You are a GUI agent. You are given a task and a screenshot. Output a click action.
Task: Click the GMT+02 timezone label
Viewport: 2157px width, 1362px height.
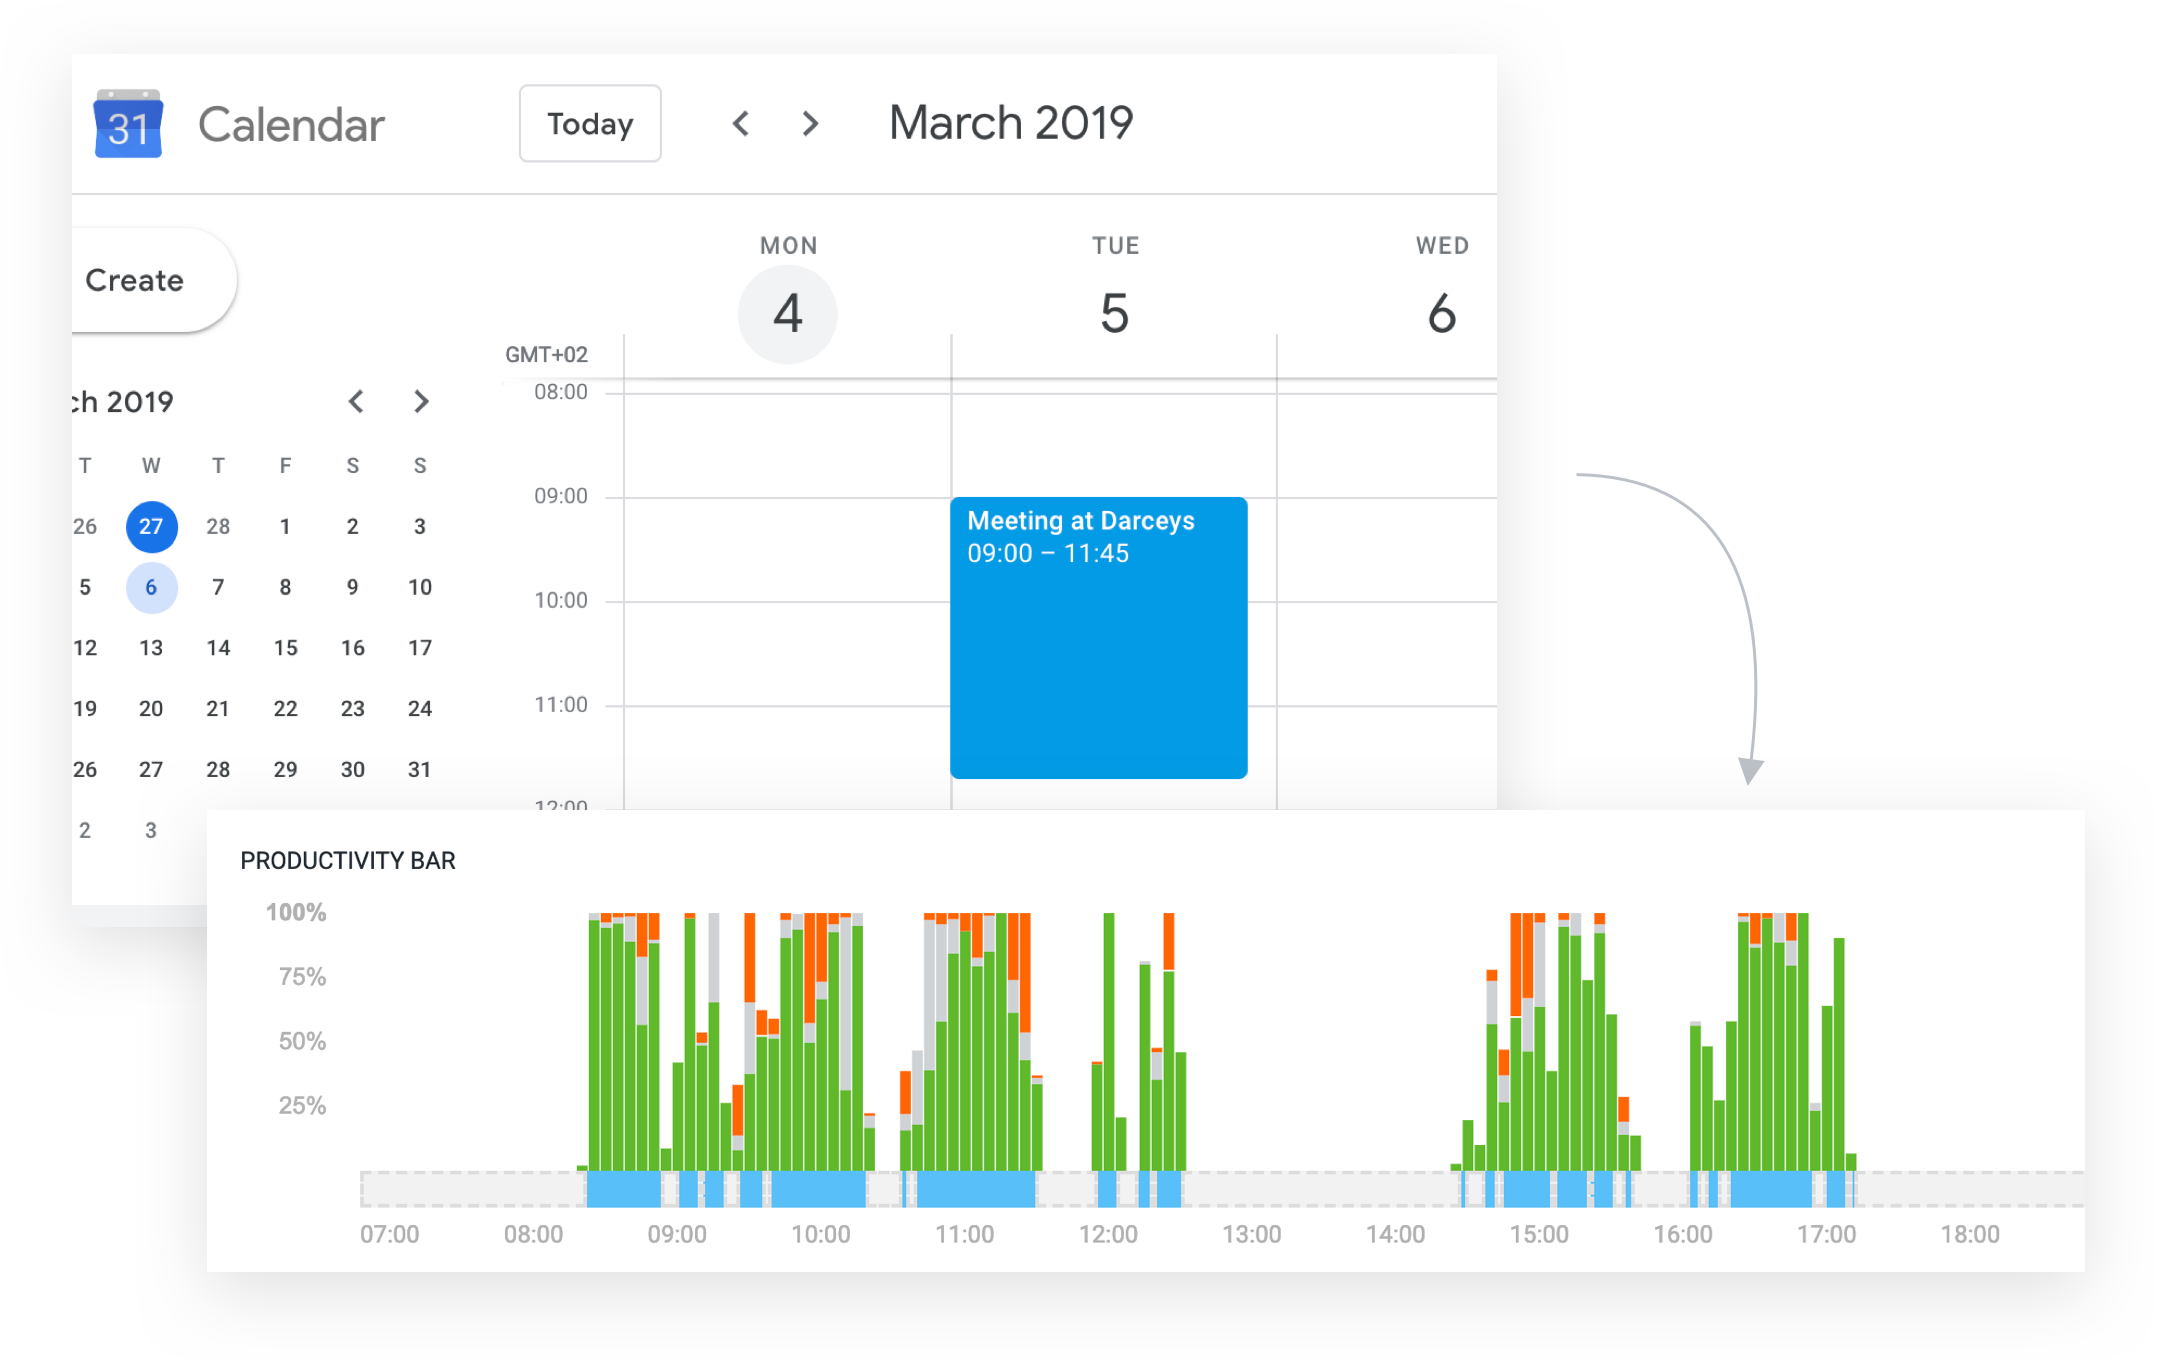click(x=546, y=355)
